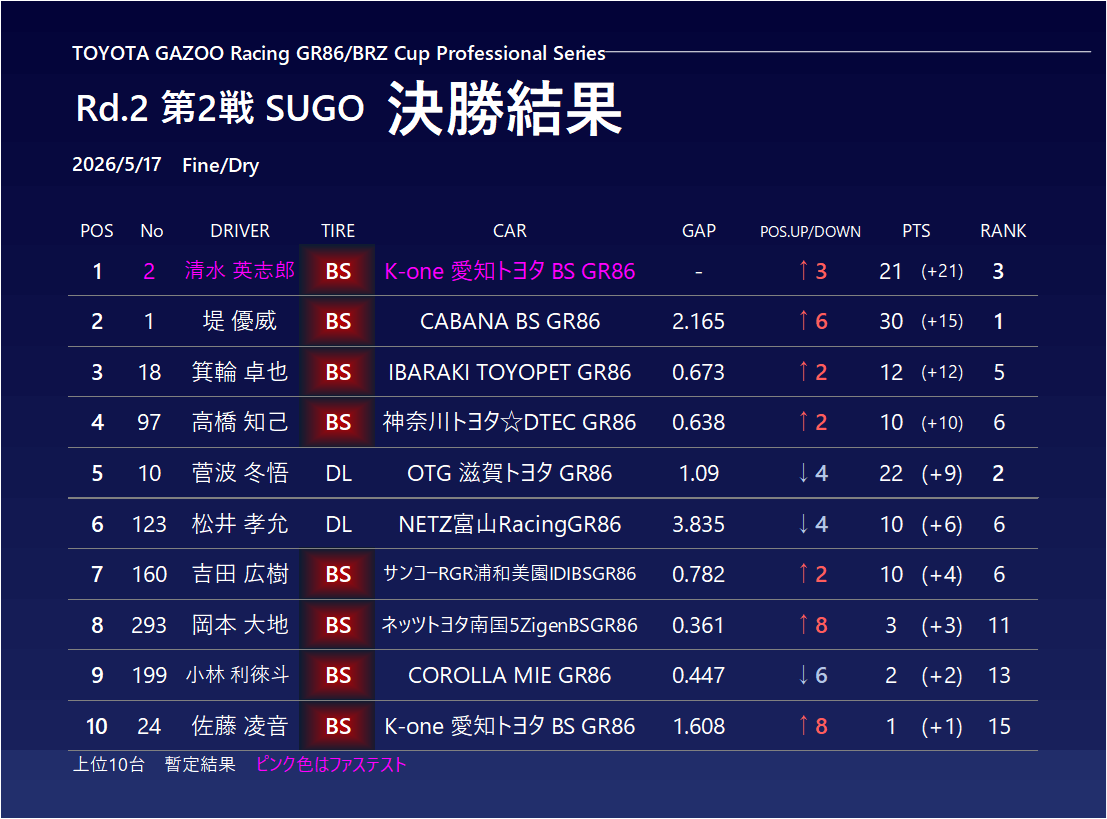Click the PTS column header
The width and height of the screenshot is (1107, 819).
[x=916, y=231]
